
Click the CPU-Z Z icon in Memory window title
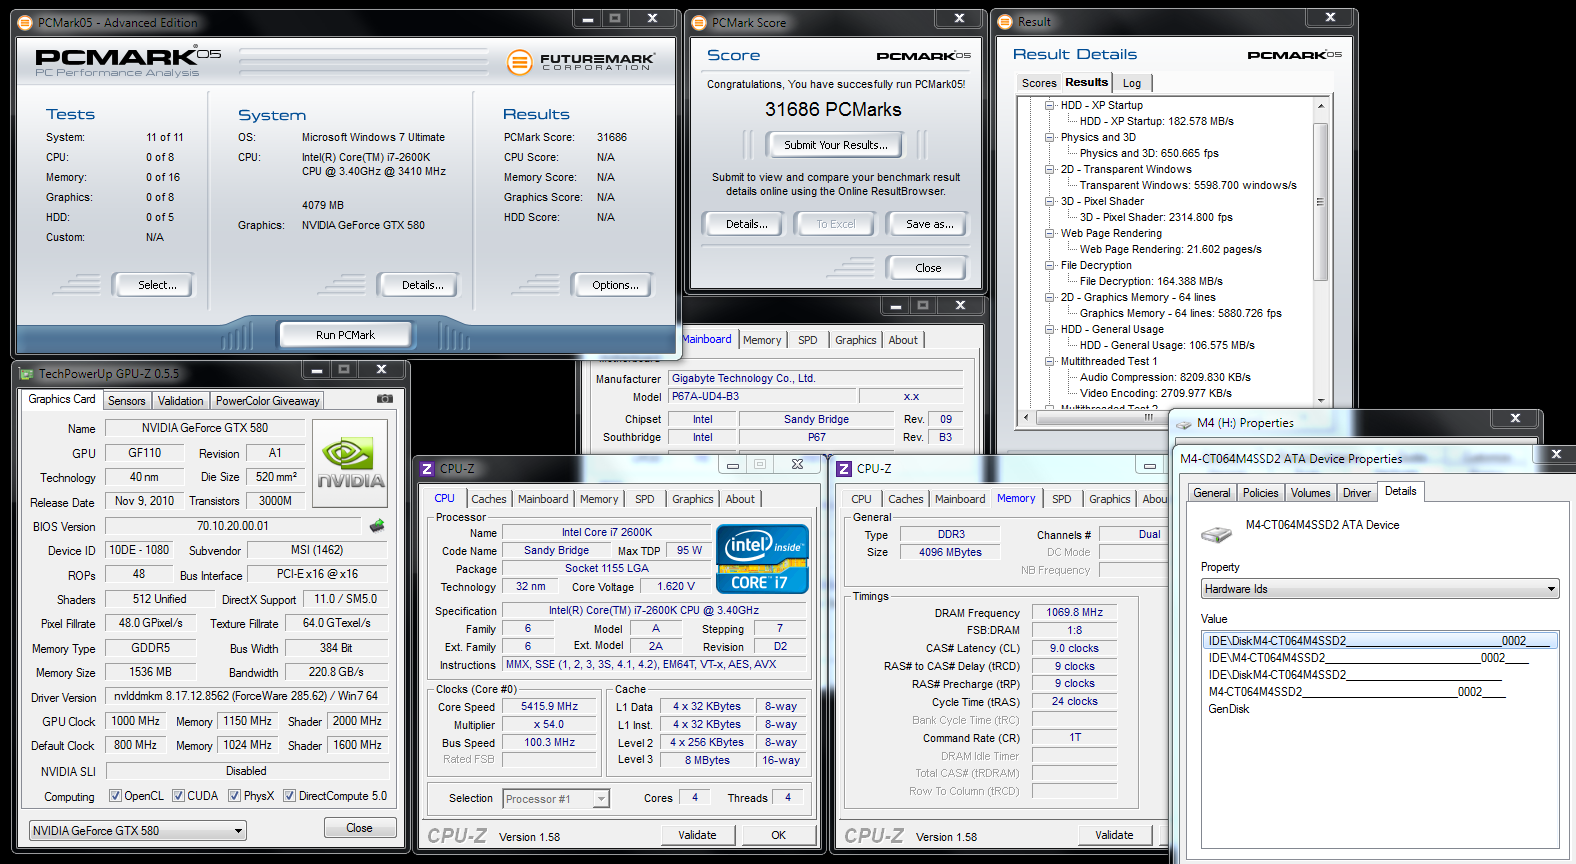pos(844,468)
